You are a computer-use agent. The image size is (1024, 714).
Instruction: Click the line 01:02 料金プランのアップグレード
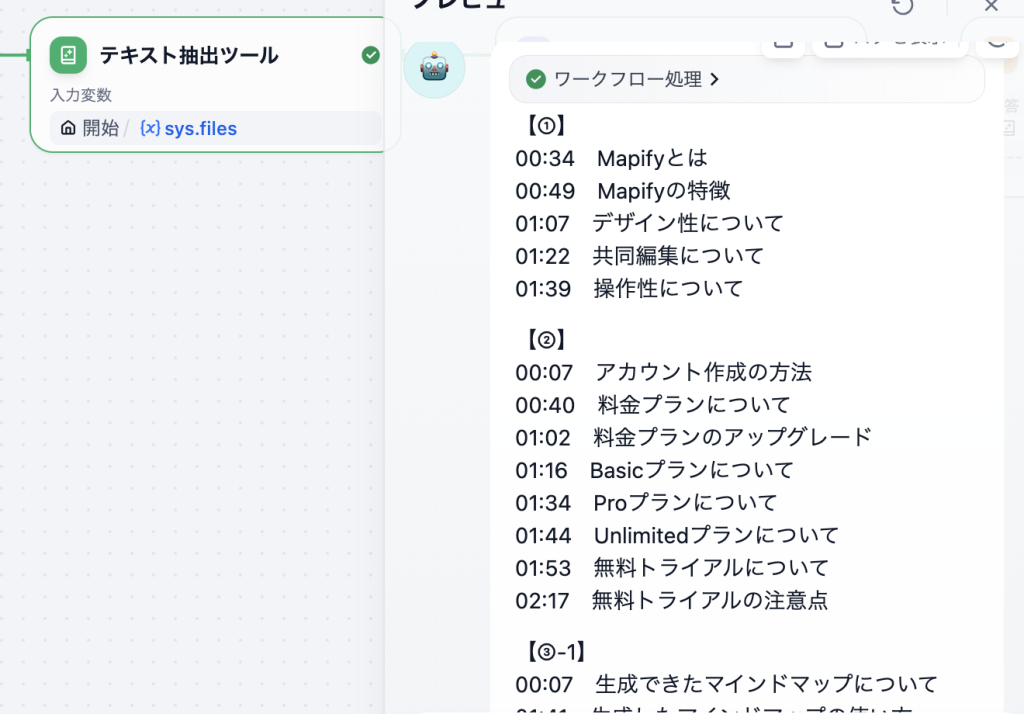(x=694, y=438)
